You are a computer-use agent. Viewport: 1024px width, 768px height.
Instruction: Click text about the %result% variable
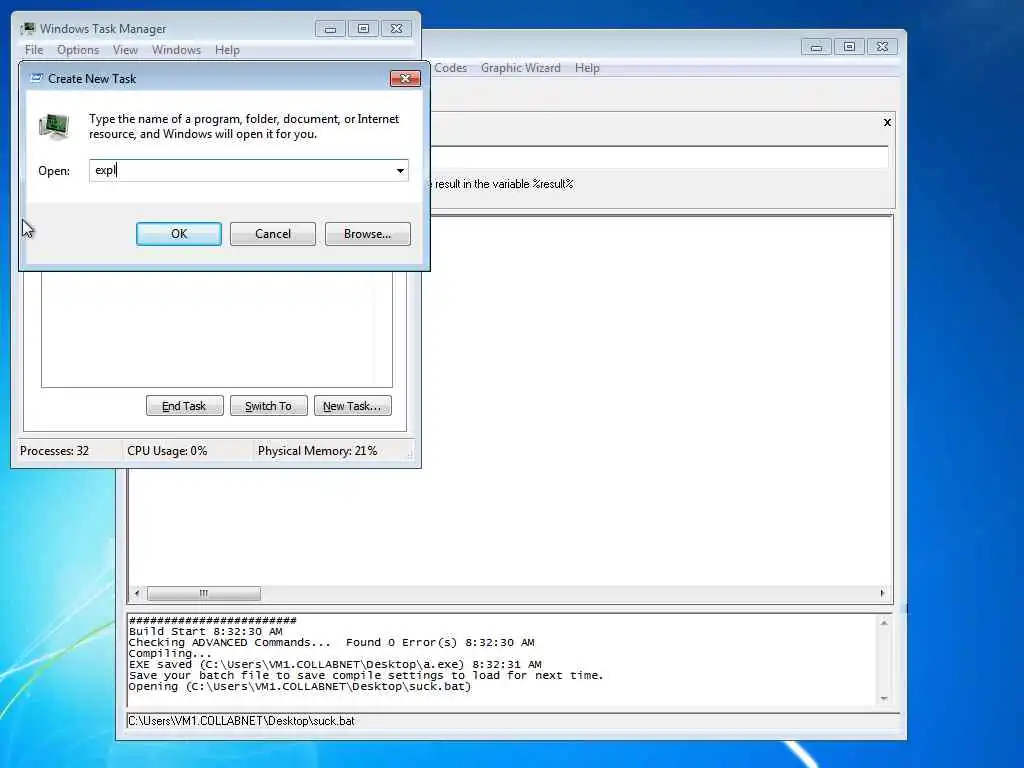pyautogui.click(x=503, y=184)
